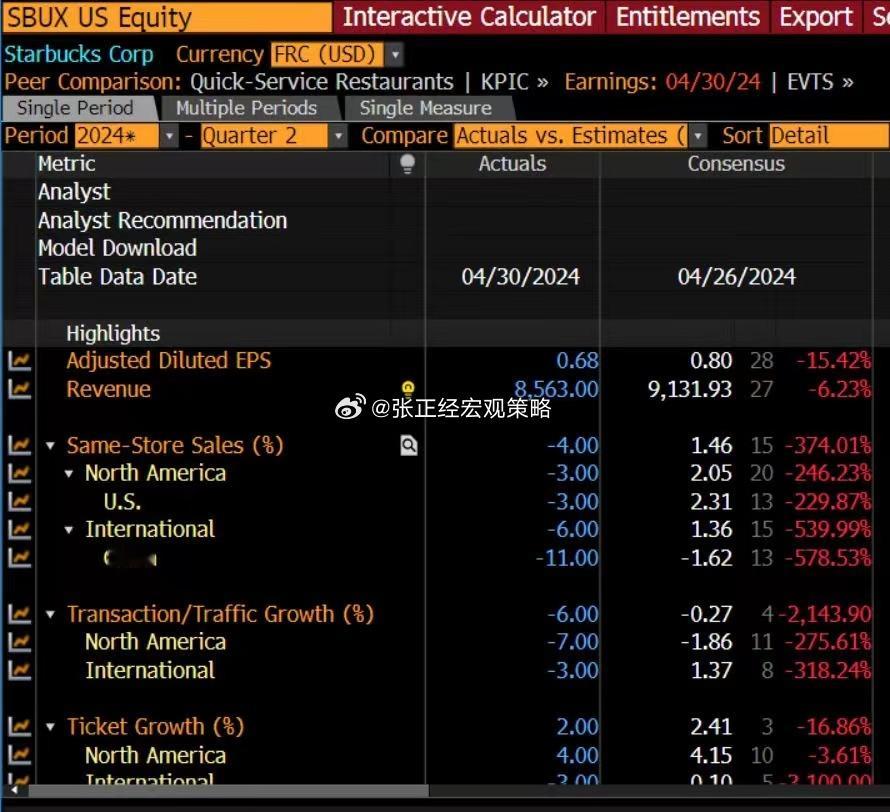890x812 pixels.
Task: Open the Interactive Calculator menu
Action: 469,17
